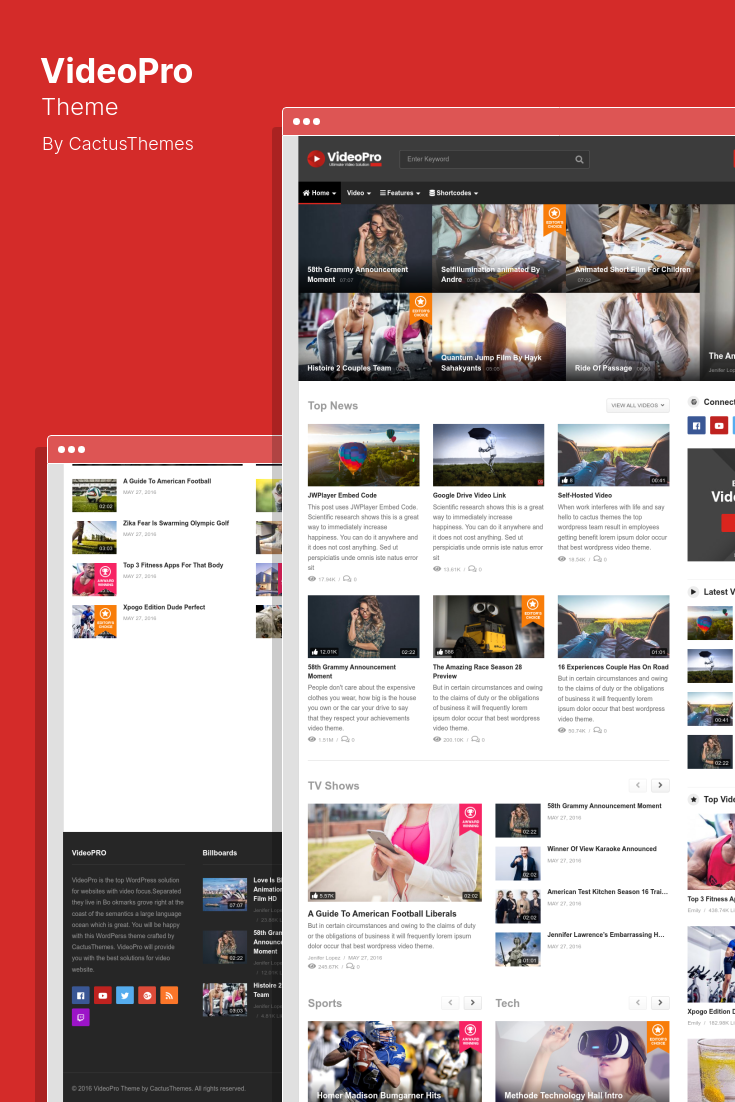Open the Video menu
This screenshot has height=1102, width=735.
(x=358, y=193)
